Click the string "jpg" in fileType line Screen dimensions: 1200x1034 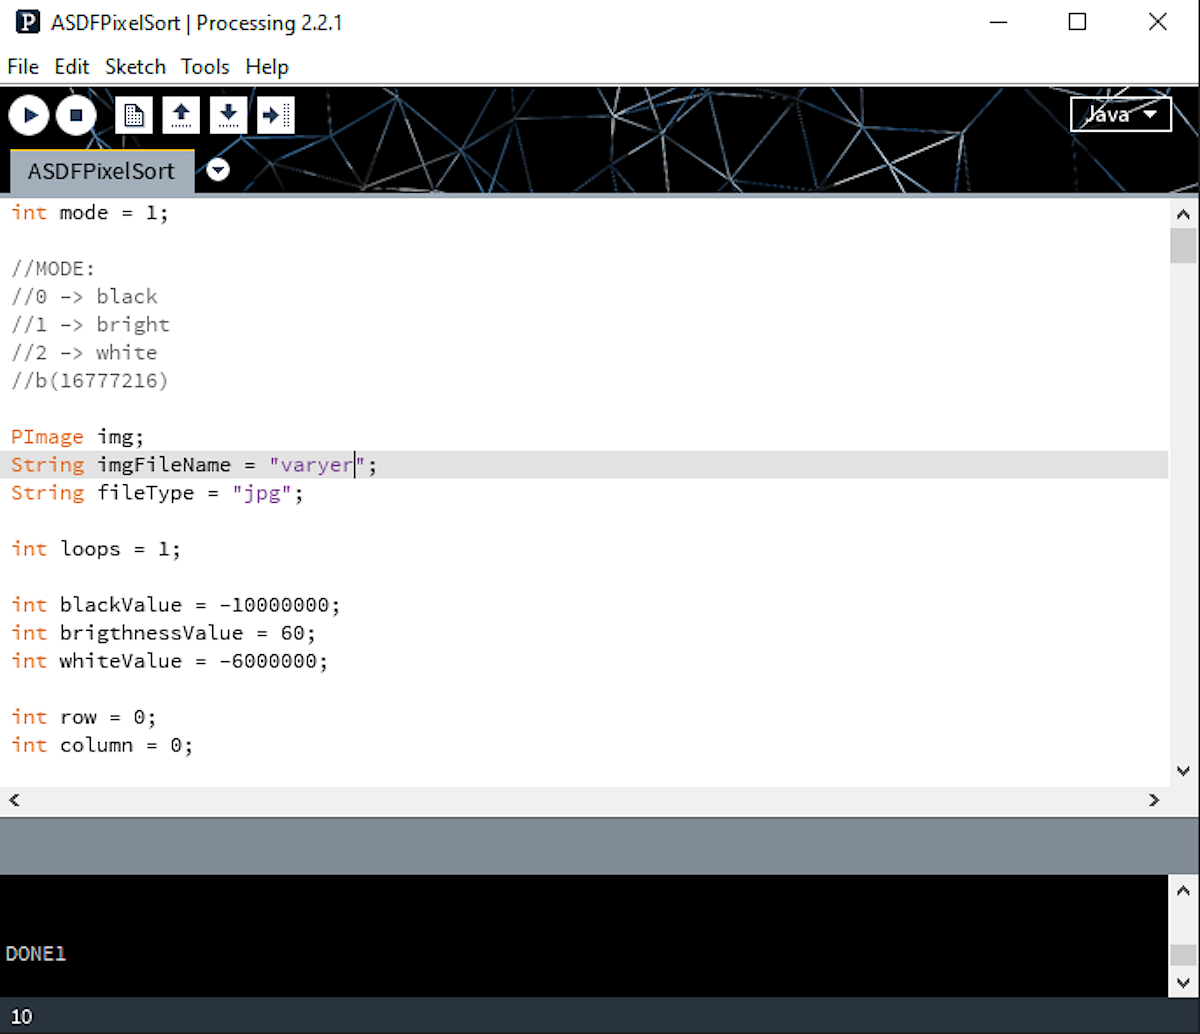pyautogui.click(x=262, y=492)
